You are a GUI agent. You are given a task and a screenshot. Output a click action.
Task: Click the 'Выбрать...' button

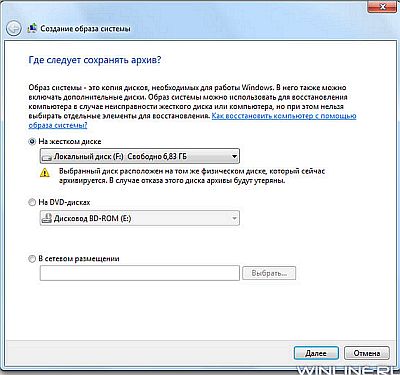[269, 273]
